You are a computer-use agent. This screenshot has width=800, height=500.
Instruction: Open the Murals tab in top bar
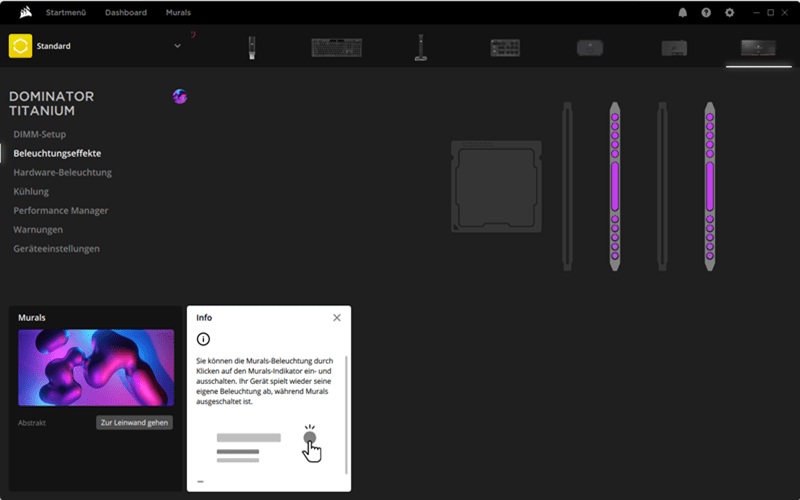pyautogui.click(x=178, y=12)
